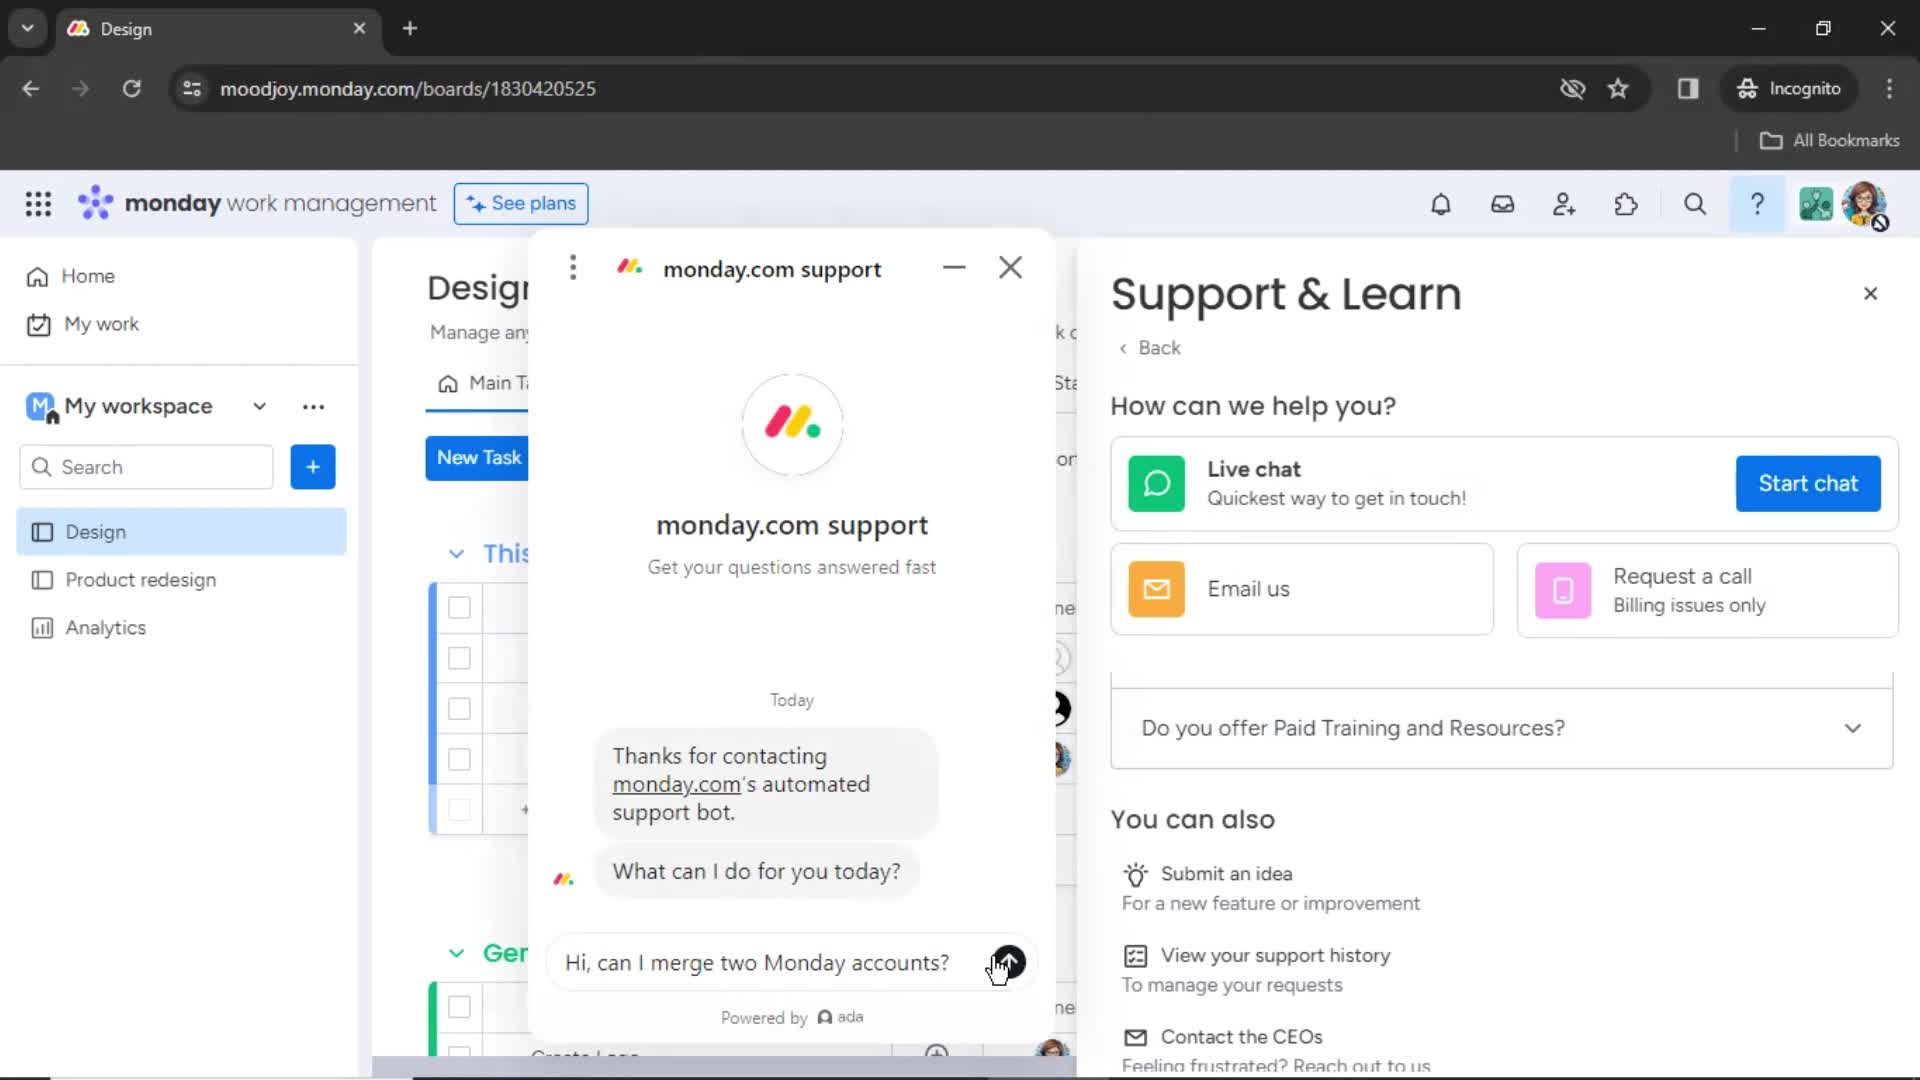Click the monday logo icon in header
Viewport: 1920px width, 1080px height.
coord(96,203)
